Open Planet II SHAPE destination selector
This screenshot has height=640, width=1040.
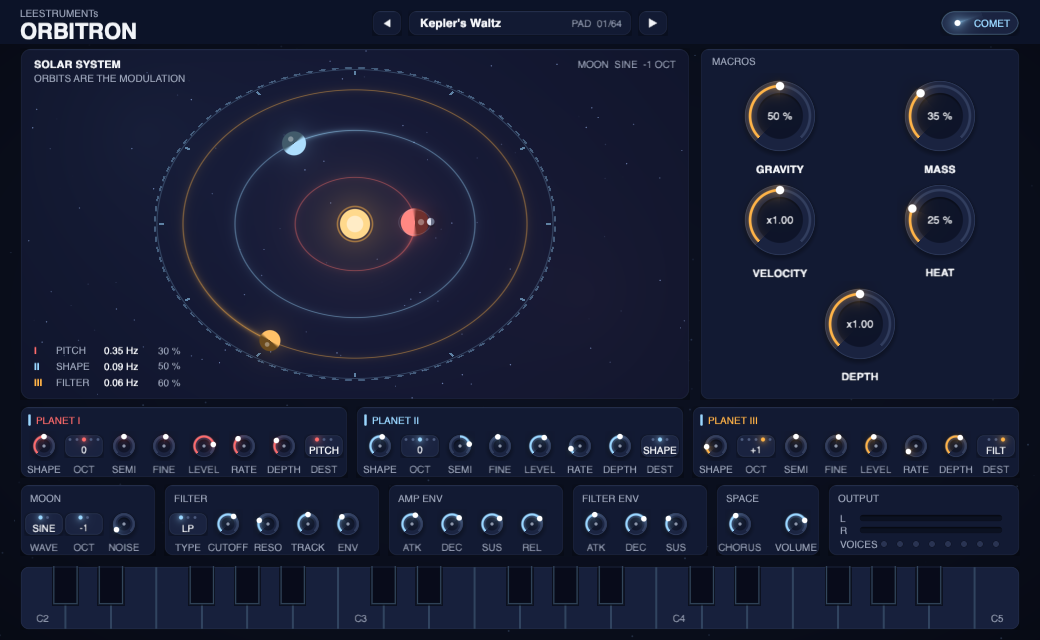659,446
